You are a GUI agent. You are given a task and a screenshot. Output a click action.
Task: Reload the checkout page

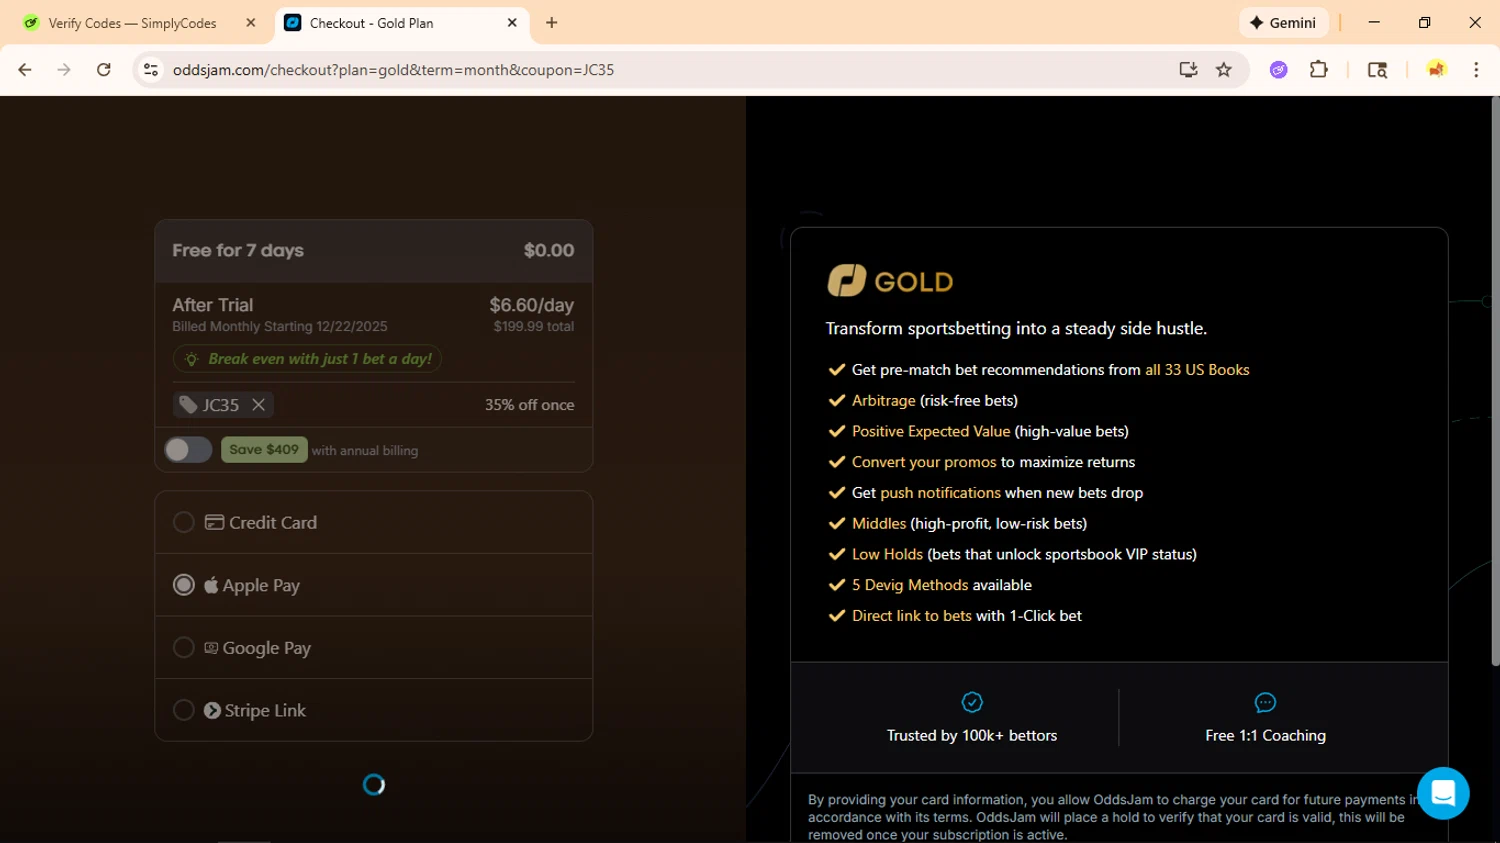[104, 70]
